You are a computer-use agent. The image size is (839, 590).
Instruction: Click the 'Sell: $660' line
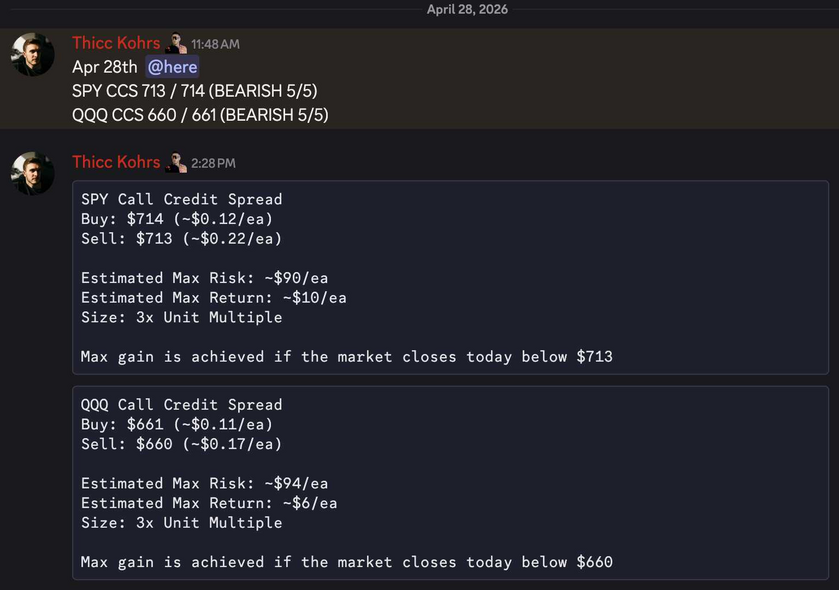[181, 444]
